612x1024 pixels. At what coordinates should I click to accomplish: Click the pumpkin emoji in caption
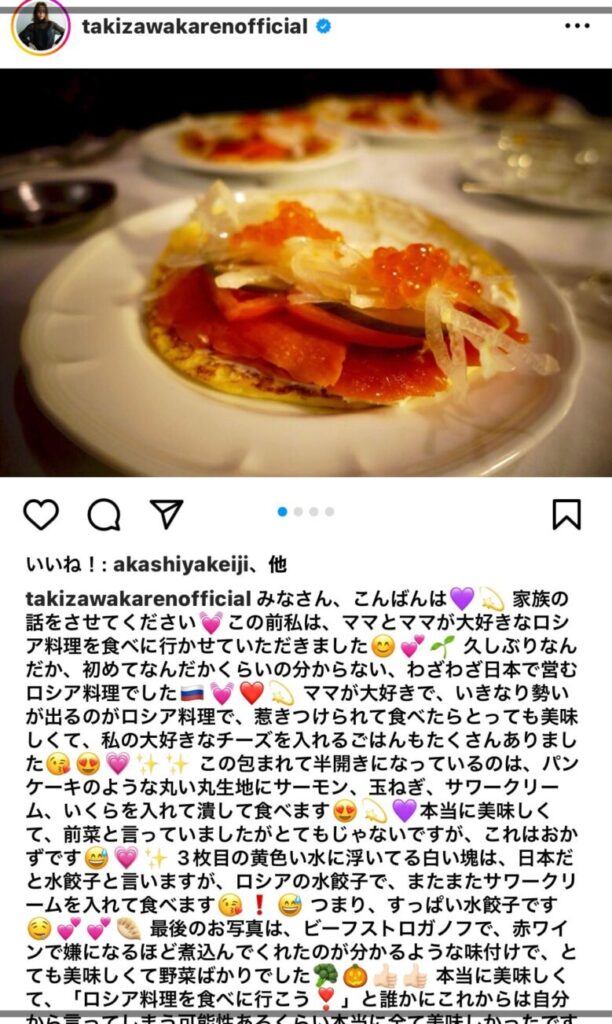(355, 976)
